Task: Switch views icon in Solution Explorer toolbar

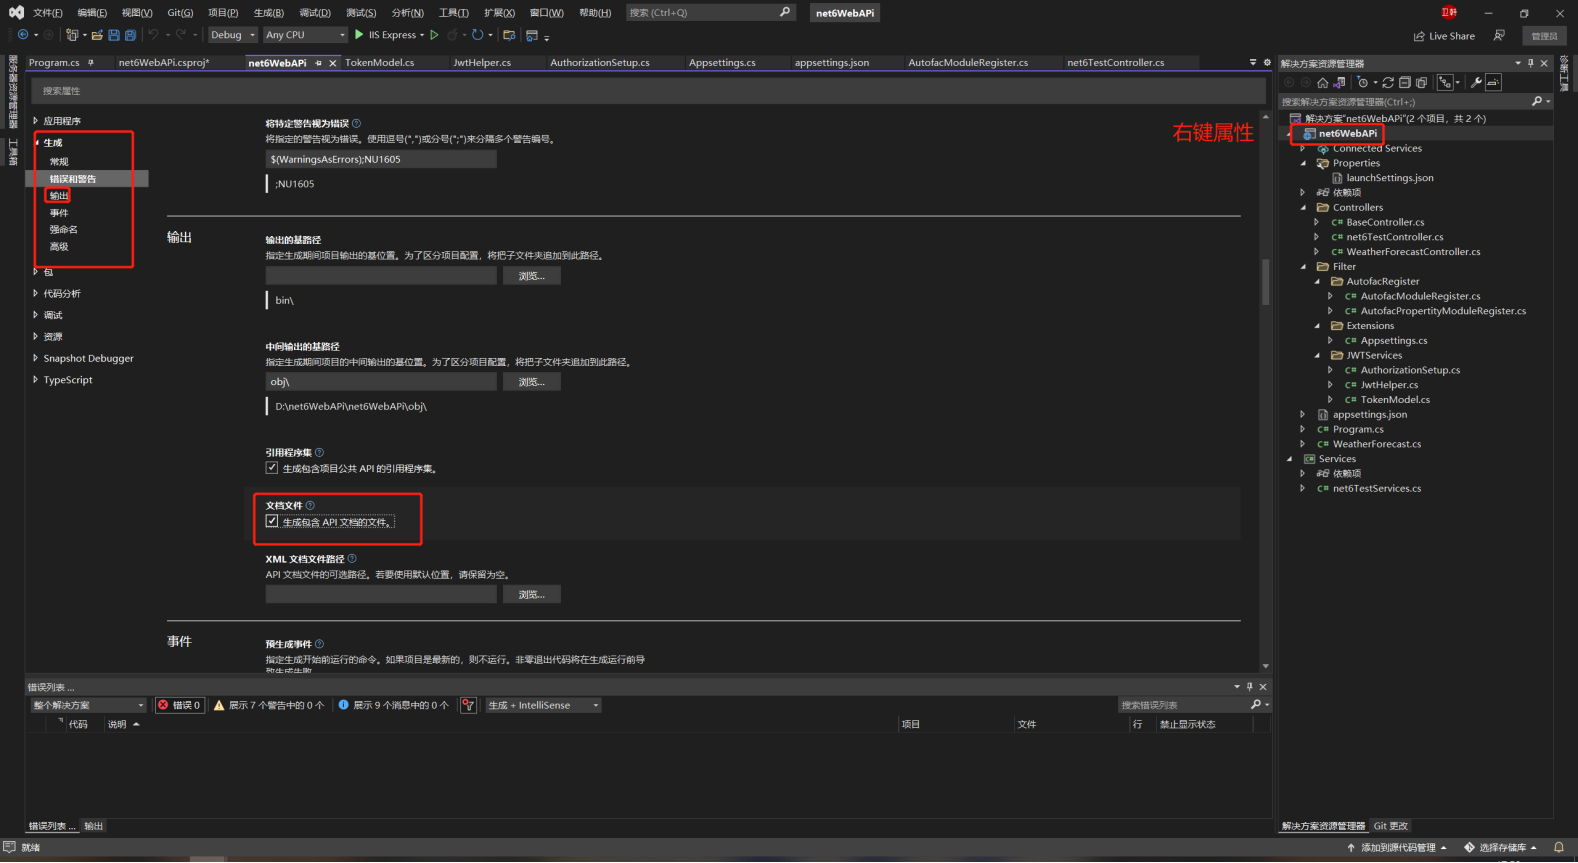Action: click(x=1340, y=83)
